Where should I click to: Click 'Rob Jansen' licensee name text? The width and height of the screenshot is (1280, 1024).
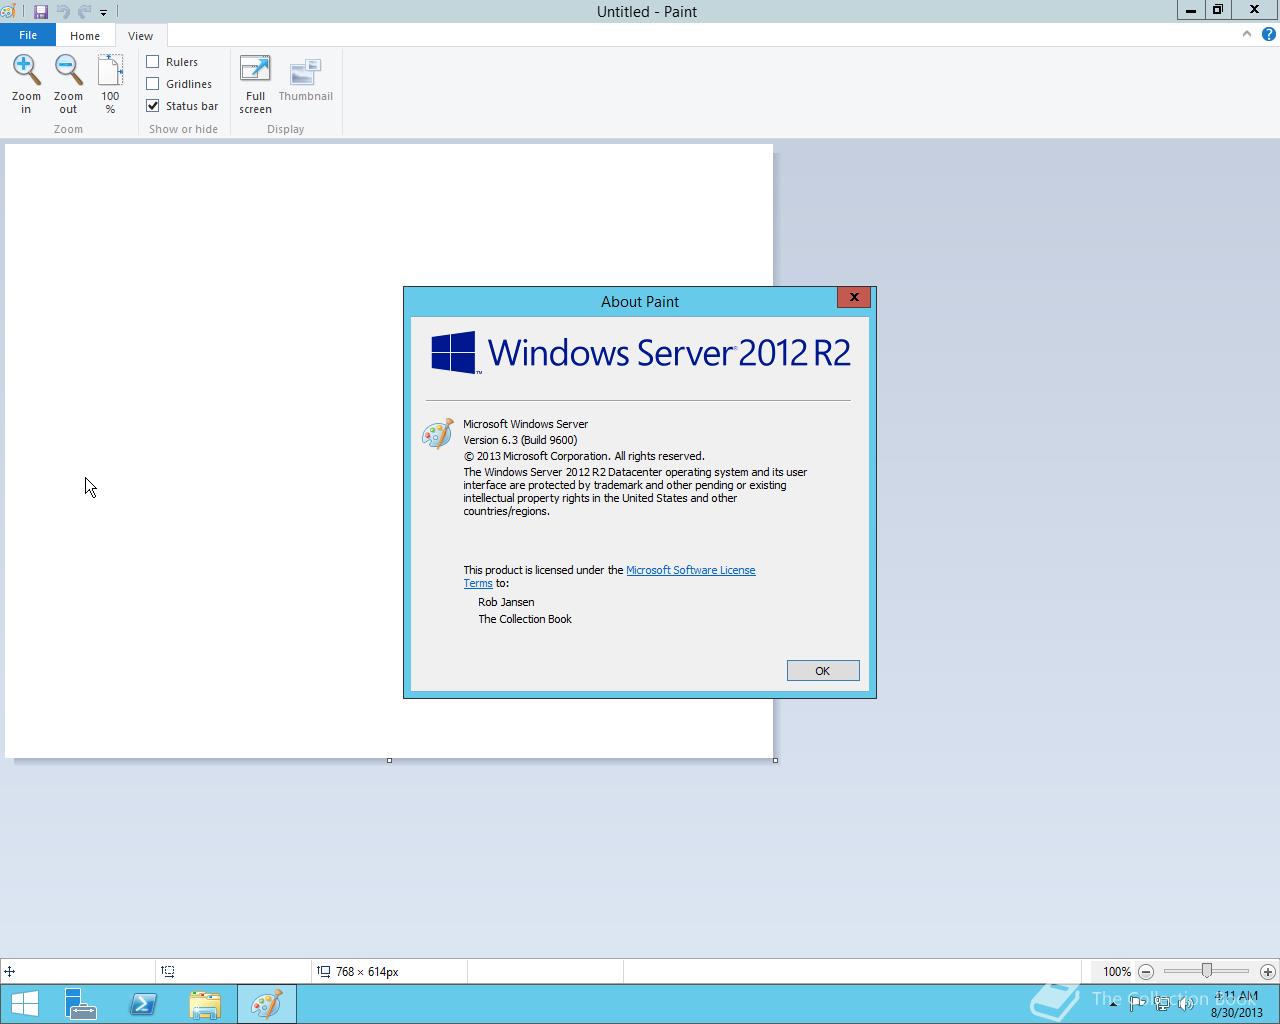tap(506, 602)
